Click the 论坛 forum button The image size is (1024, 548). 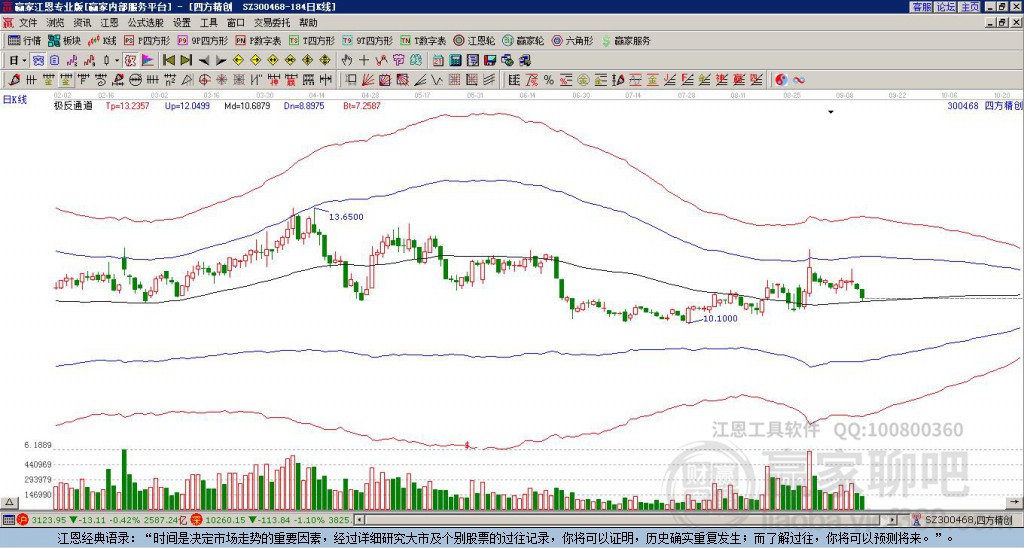pyautogui.click(x=946, y=7)
